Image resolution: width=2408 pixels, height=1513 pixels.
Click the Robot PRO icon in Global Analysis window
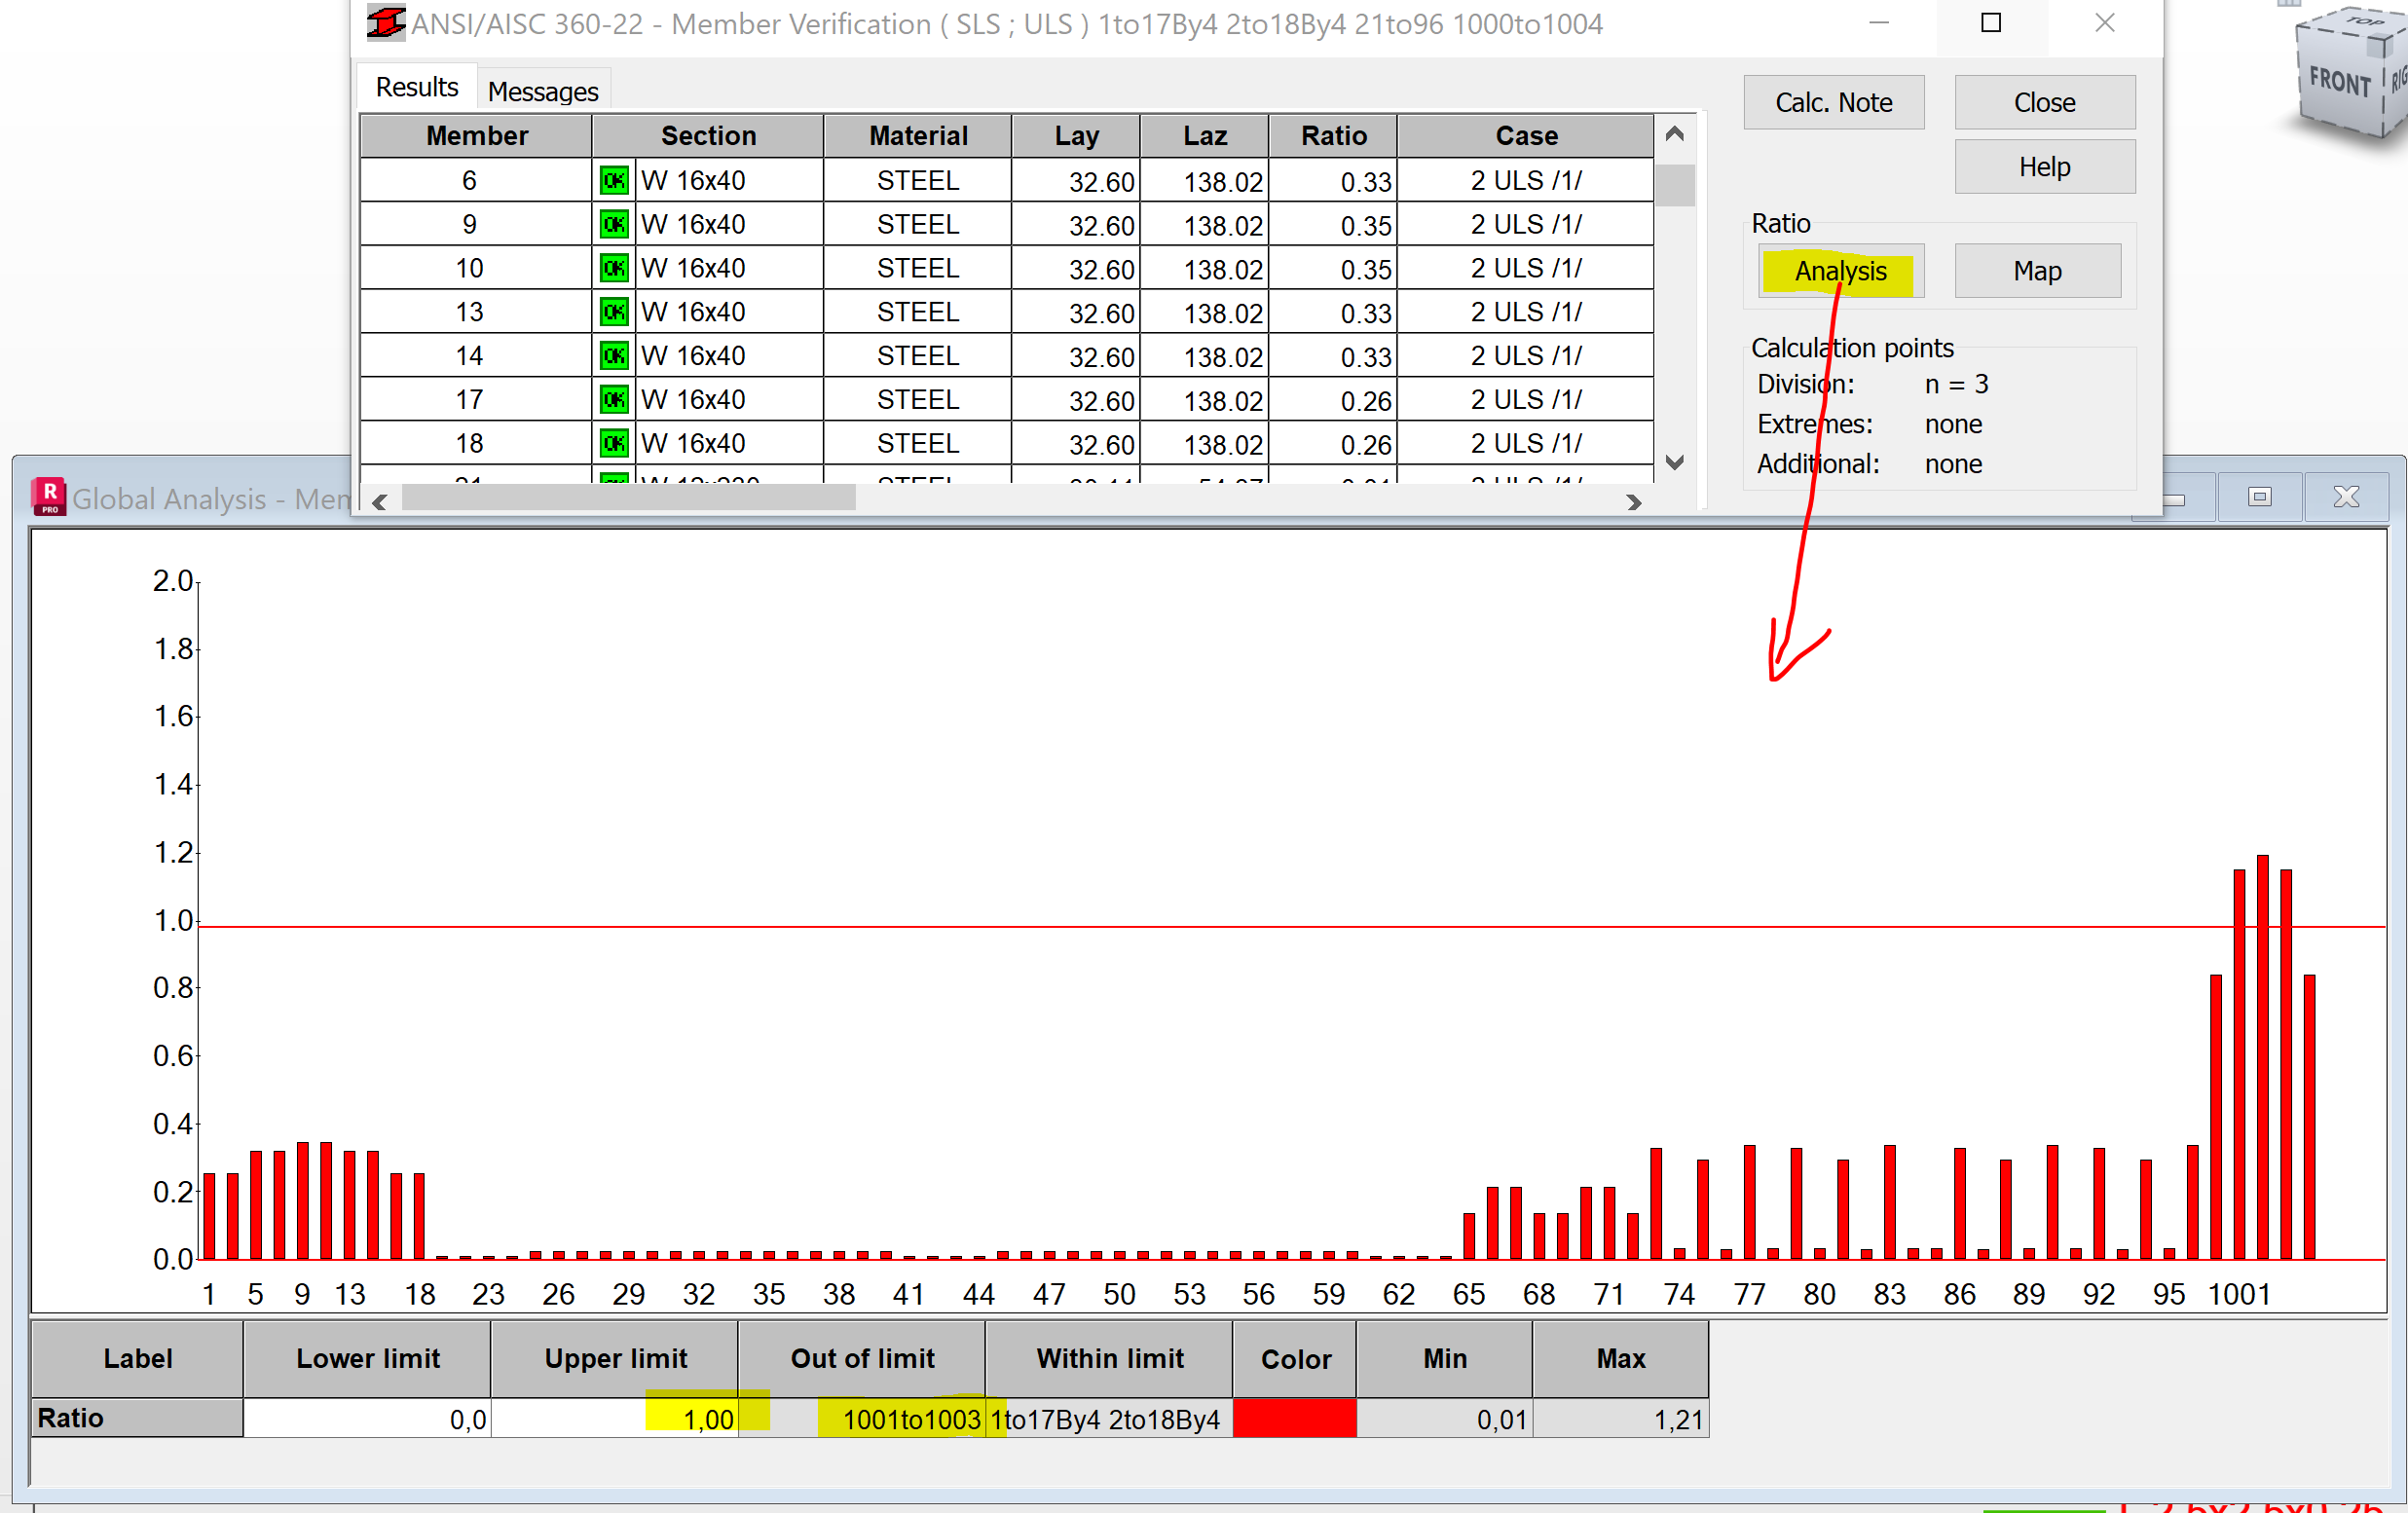pos(48,496)
